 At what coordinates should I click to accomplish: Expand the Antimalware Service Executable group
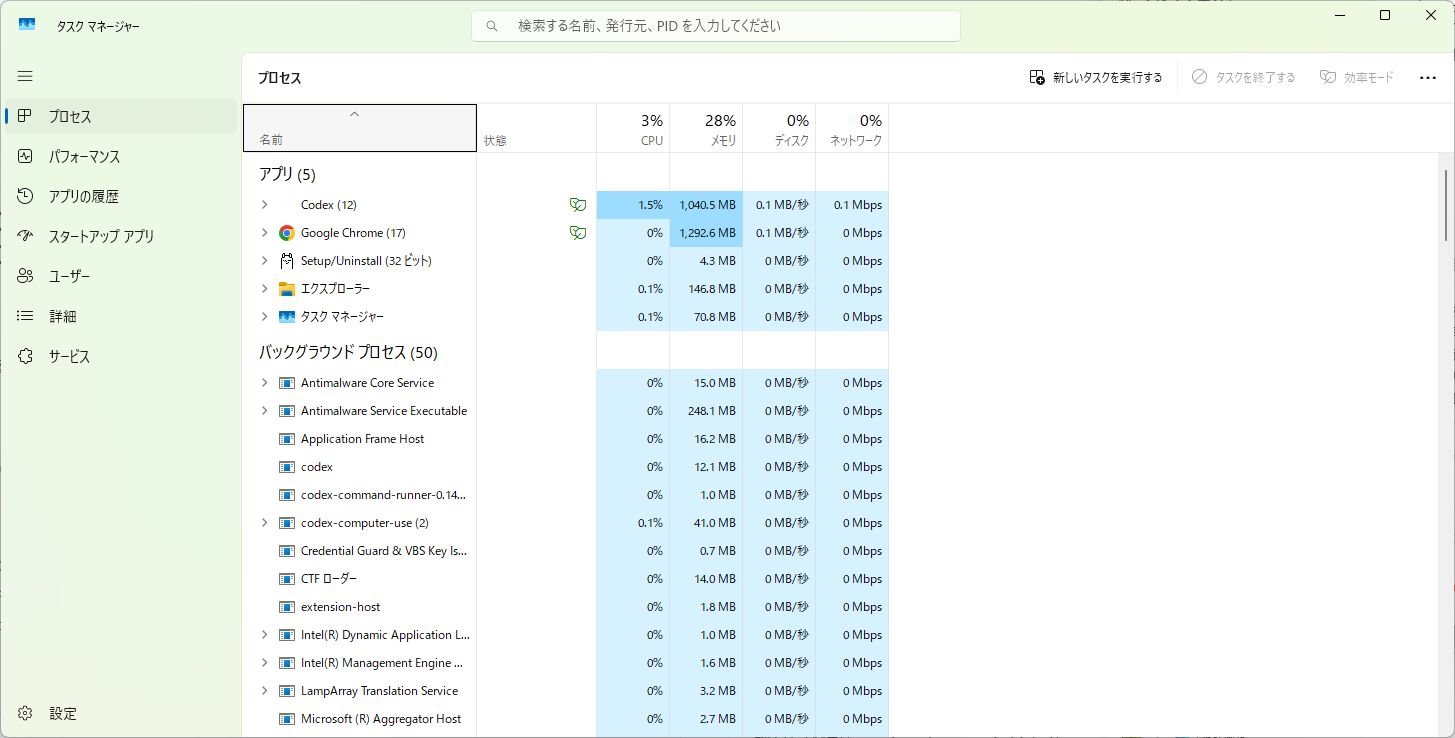pyautogui.click(x=264, y=411)
